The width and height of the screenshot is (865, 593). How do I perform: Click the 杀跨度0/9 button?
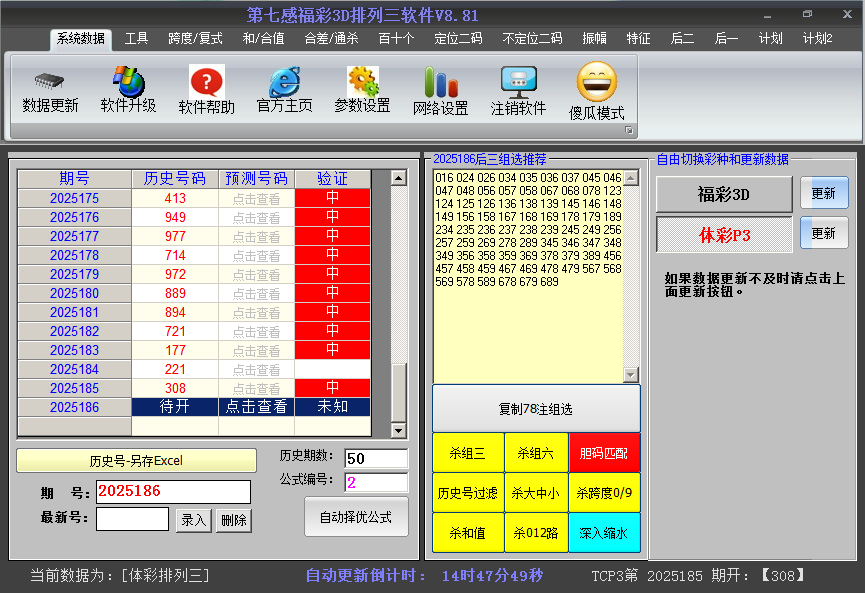(604, 493)
